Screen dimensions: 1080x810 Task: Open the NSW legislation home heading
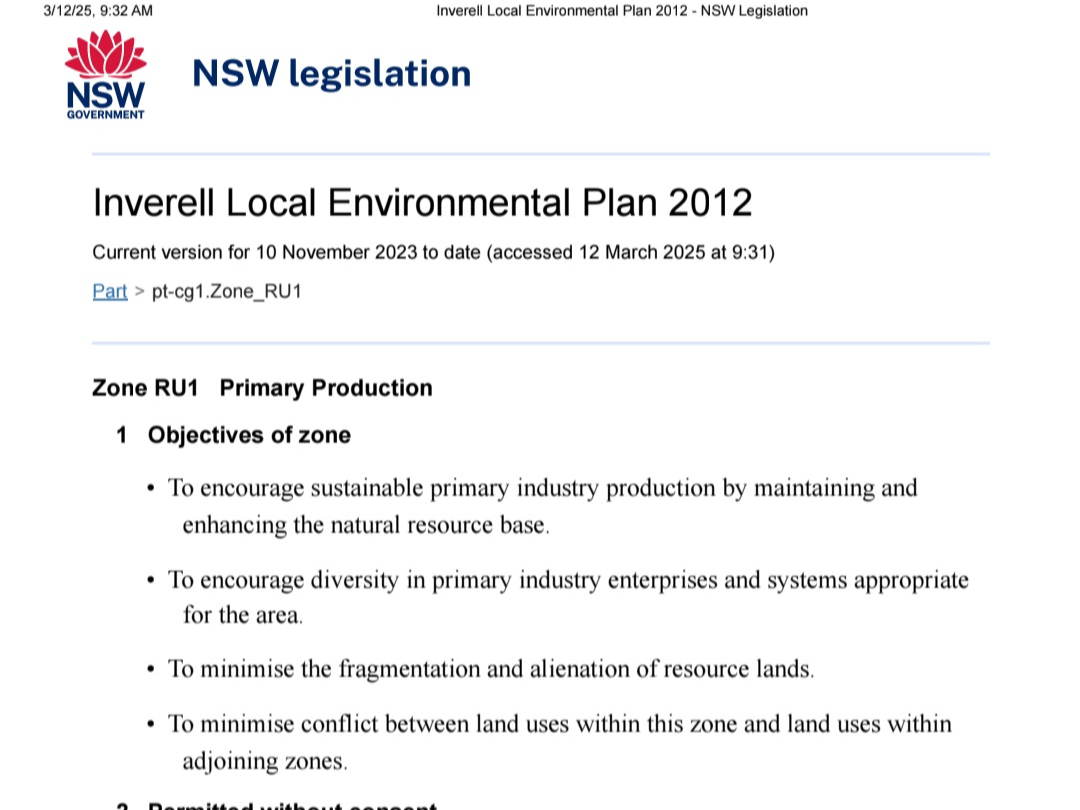tap(331, 74)
